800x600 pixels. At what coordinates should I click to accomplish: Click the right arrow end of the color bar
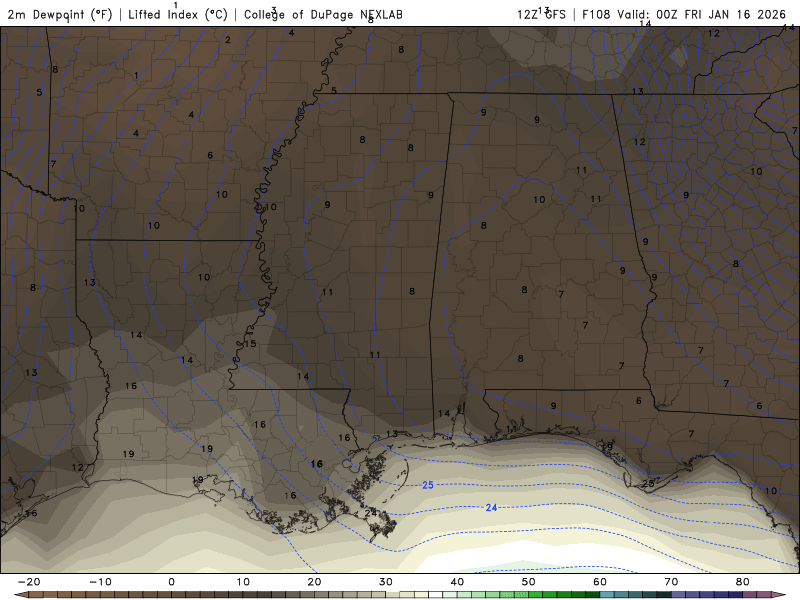tap(779, 595)
